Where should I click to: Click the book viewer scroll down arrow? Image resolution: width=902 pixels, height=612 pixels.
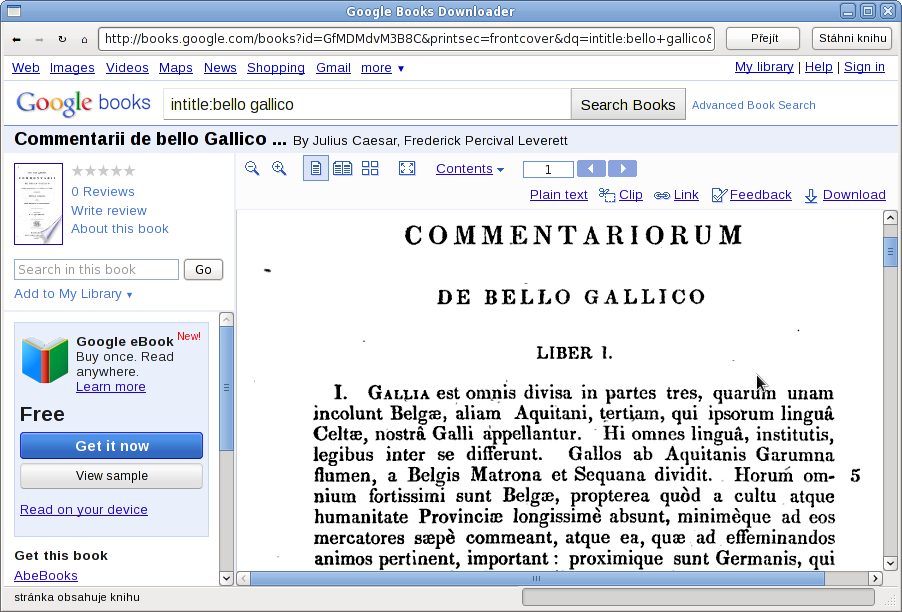pos(890,564)
